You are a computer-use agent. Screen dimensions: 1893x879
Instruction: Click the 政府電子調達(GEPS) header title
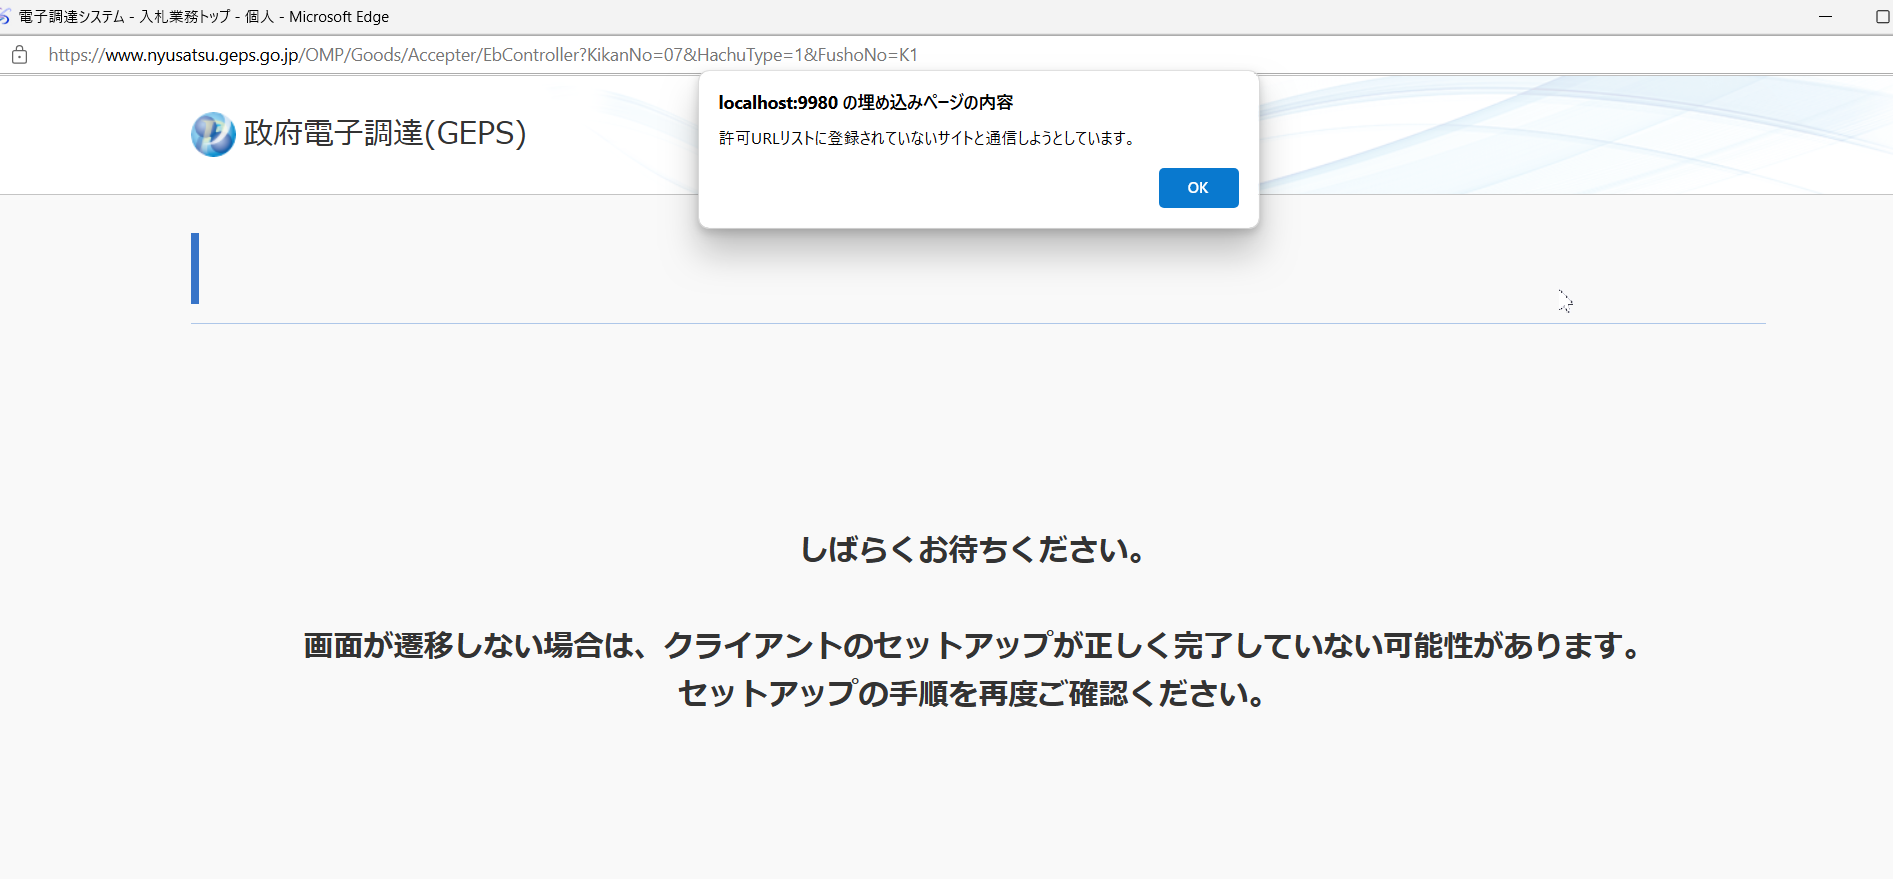tap(385, 133)
